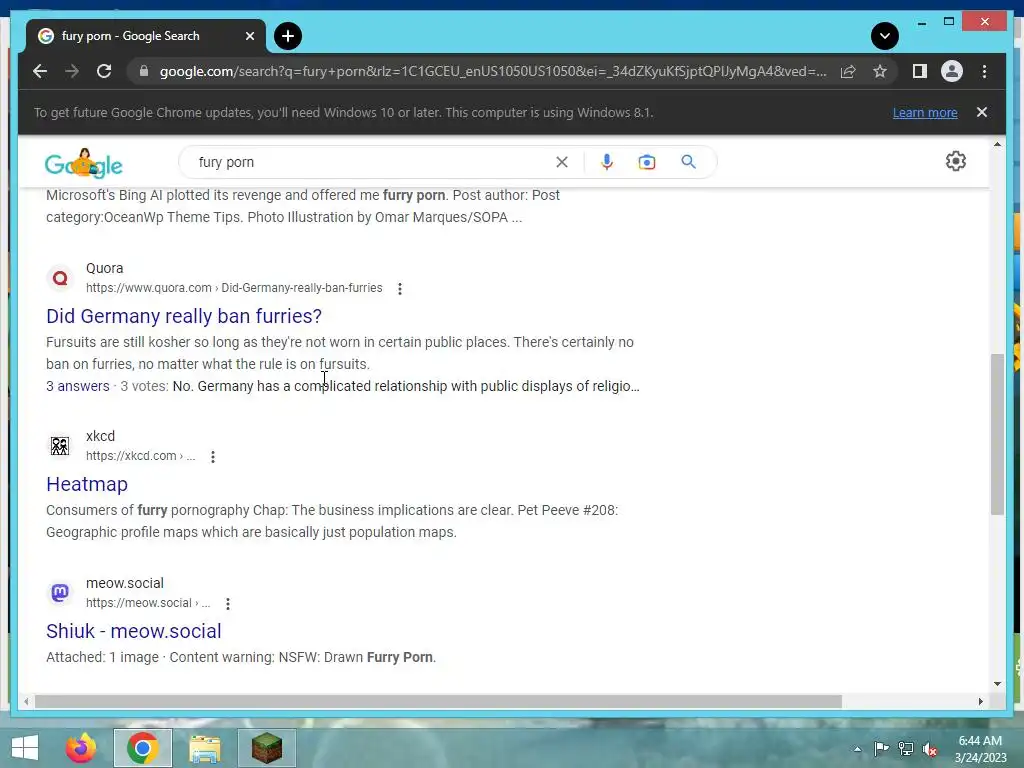Click the muted volume tray icon

tap(930, 749)
